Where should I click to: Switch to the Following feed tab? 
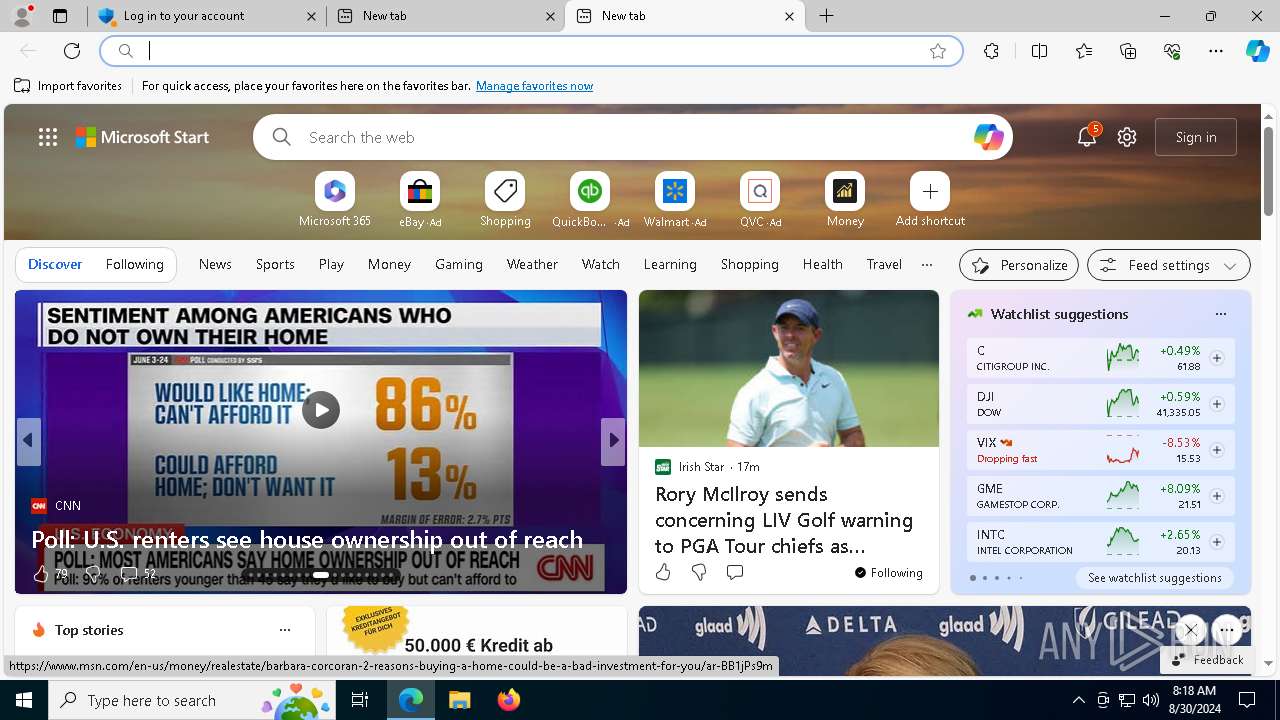click(134, 265)
